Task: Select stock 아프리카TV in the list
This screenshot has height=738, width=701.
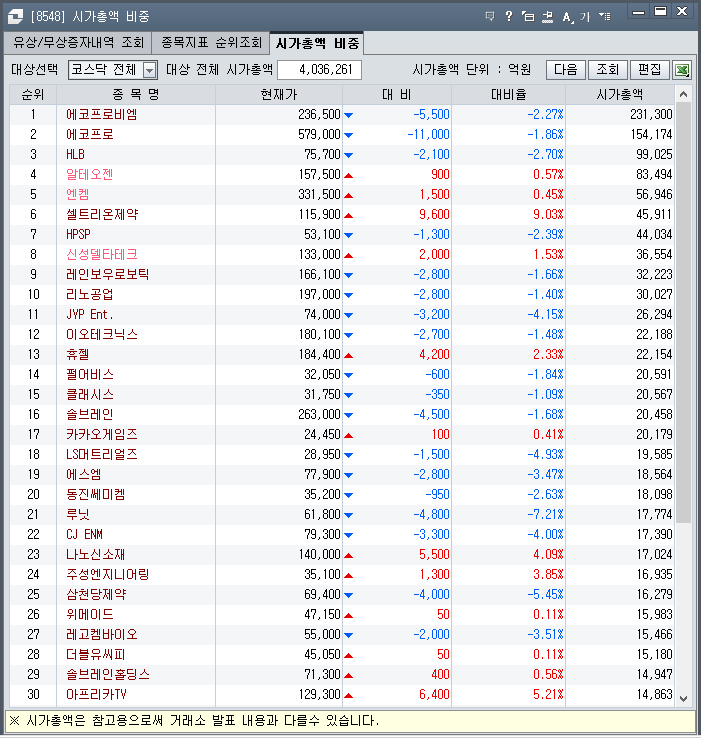Action: click(x=97, y=695)
